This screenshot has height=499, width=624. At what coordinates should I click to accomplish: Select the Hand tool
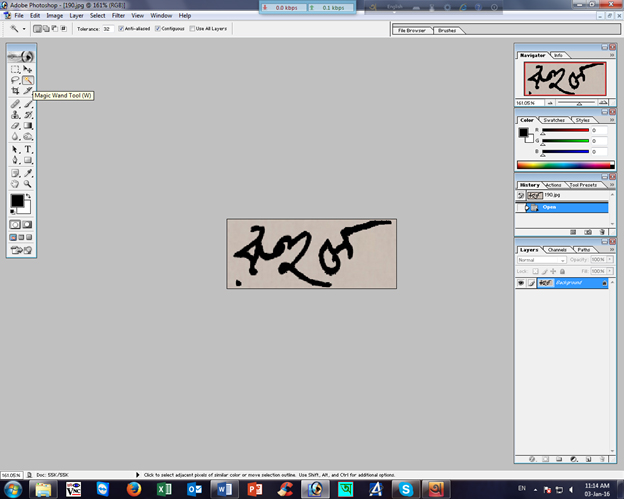click(15, 184)
